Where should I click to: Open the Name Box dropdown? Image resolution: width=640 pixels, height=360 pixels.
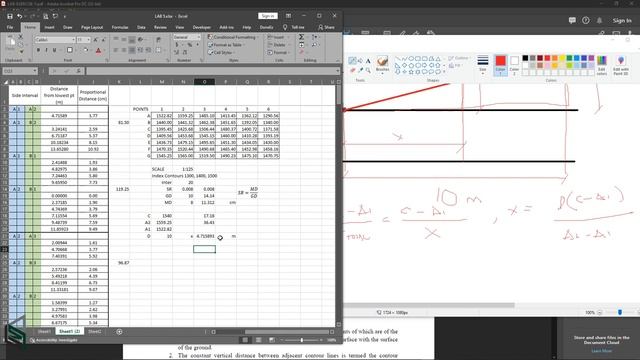click(x=35, y=71)
